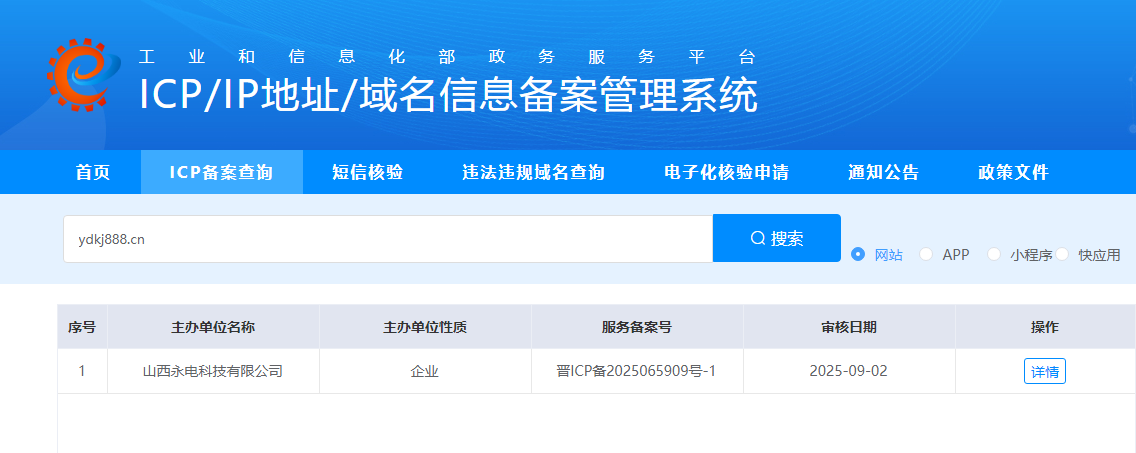Click the 主办单位名称 column header
Screen dimensions: 1136x453
tap(213, 327)
